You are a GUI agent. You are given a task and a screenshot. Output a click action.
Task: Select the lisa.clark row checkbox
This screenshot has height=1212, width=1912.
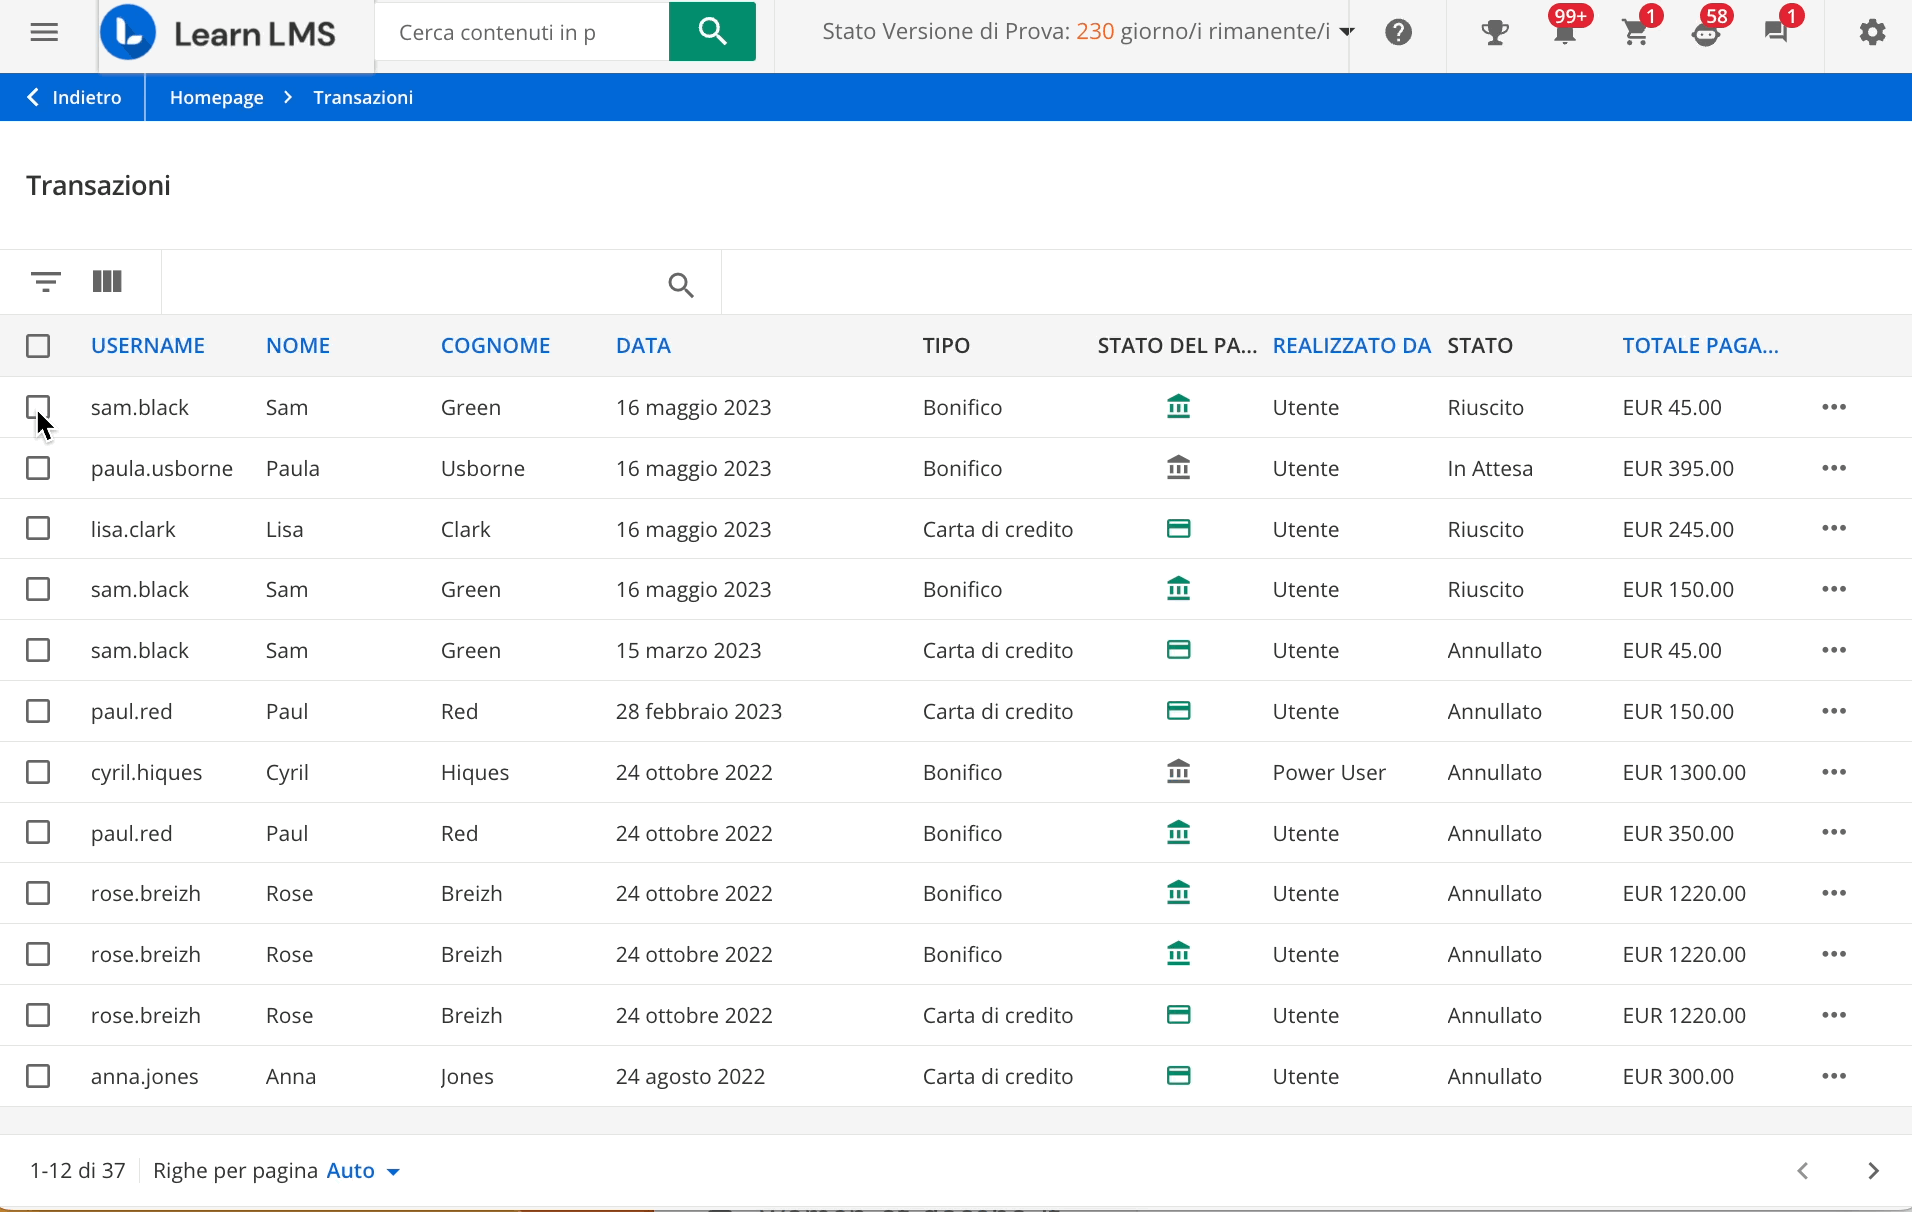(x=38, y=528)
